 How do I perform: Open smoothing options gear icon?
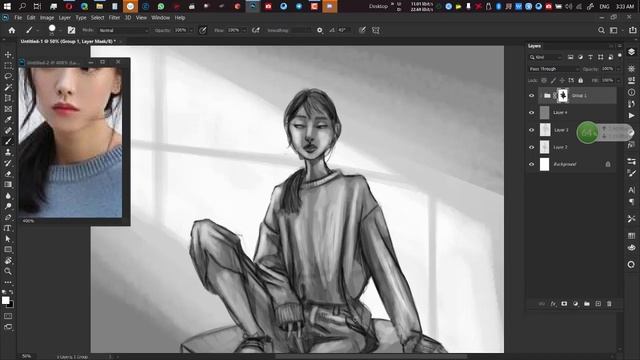pos(320,30)
